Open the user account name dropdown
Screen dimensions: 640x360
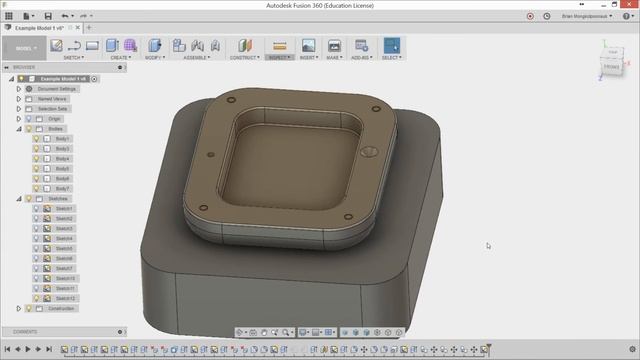(587, 16)
